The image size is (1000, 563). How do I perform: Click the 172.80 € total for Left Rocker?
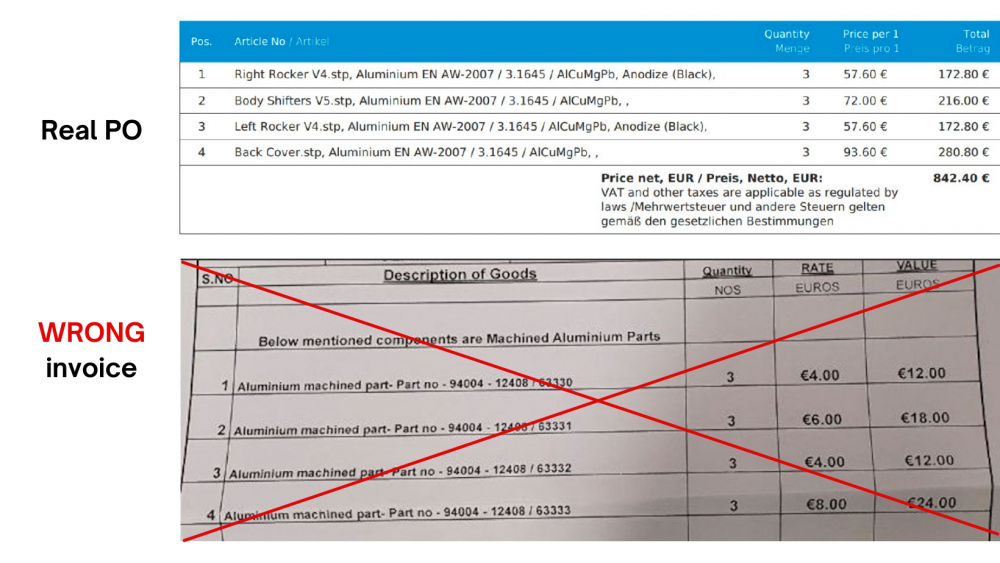click(x=964, y=126)
